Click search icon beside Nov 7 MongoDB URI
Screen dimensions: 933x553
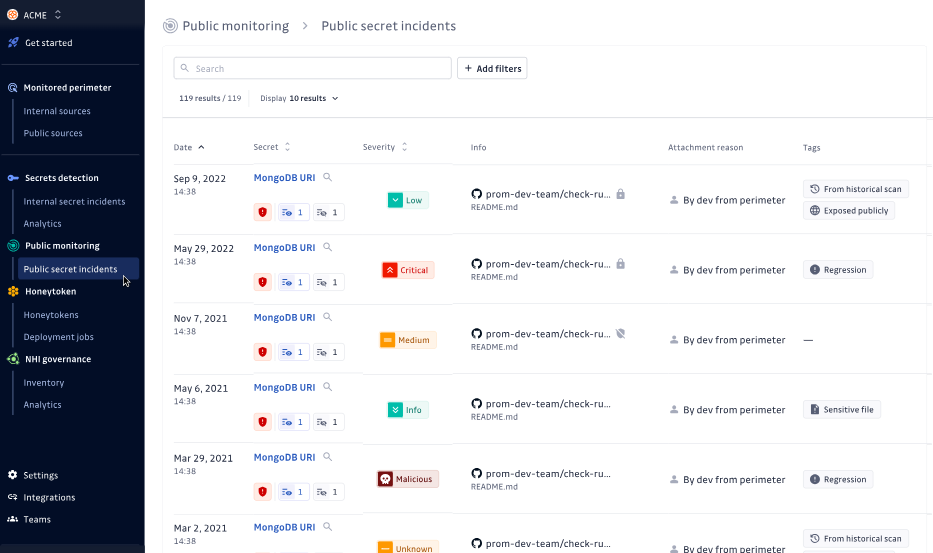click(327, 317)
